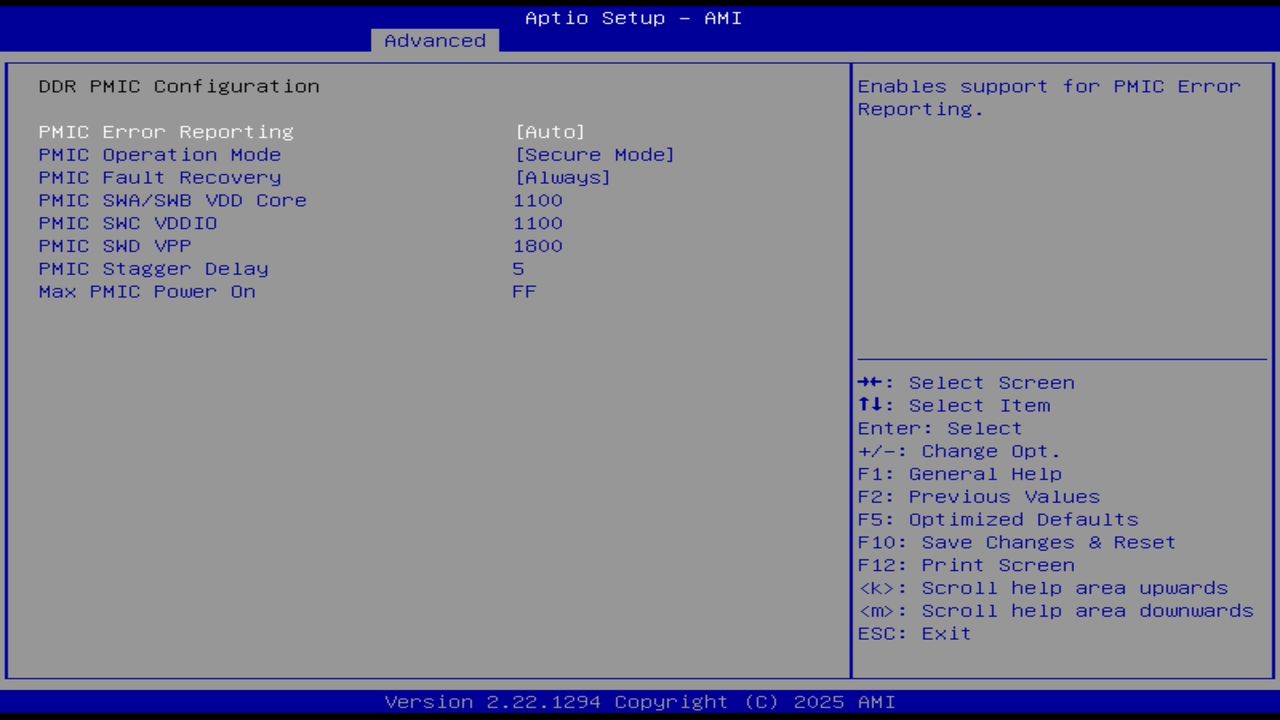1280x720 pixels.
Task: Click the Aptio Setup title bar
Action: [632, 17]
